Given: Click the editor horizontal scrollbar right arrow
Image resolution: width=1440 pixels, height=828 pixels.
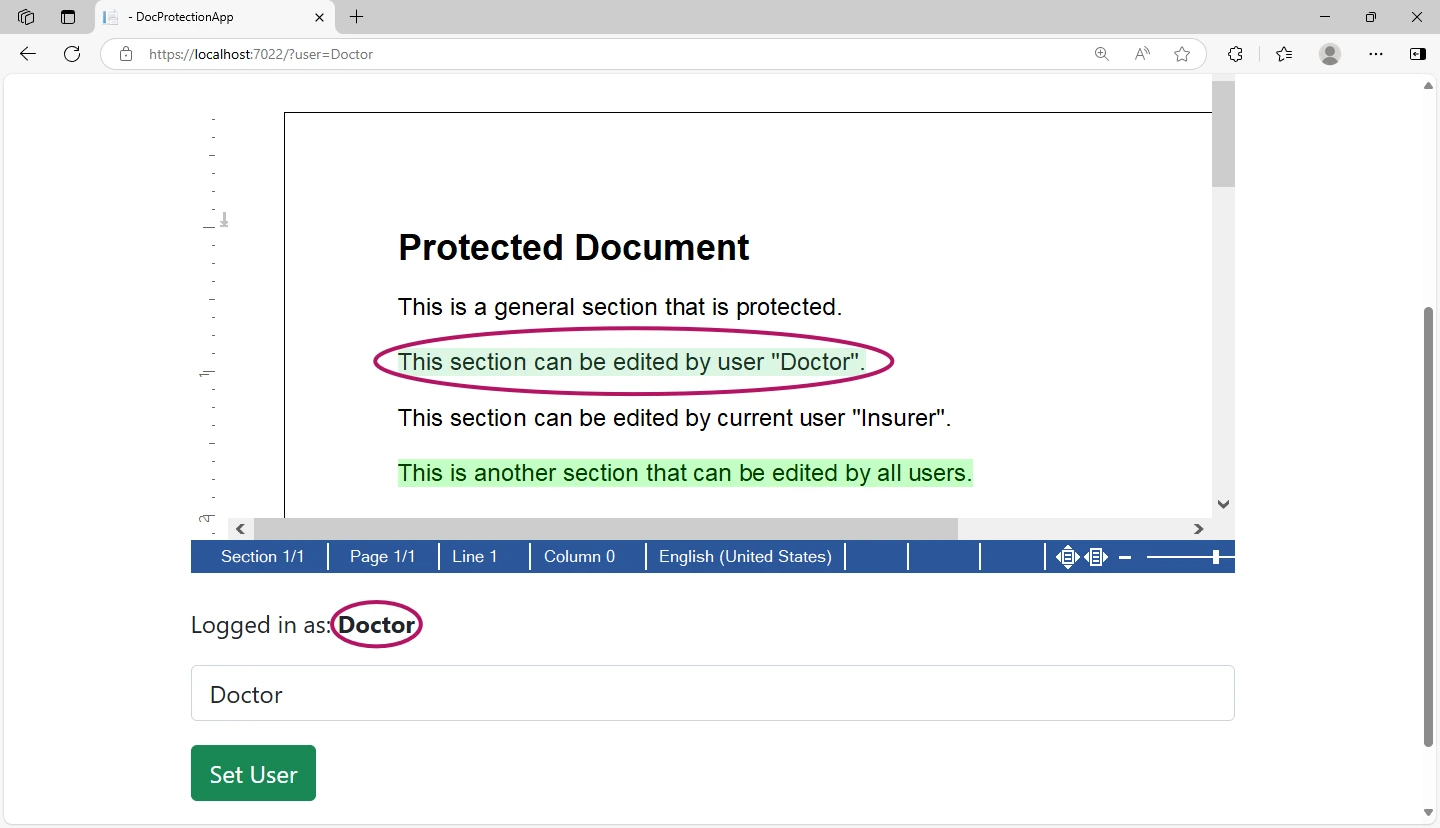Looking at the screenshot, I should (x=1199, y=529).
